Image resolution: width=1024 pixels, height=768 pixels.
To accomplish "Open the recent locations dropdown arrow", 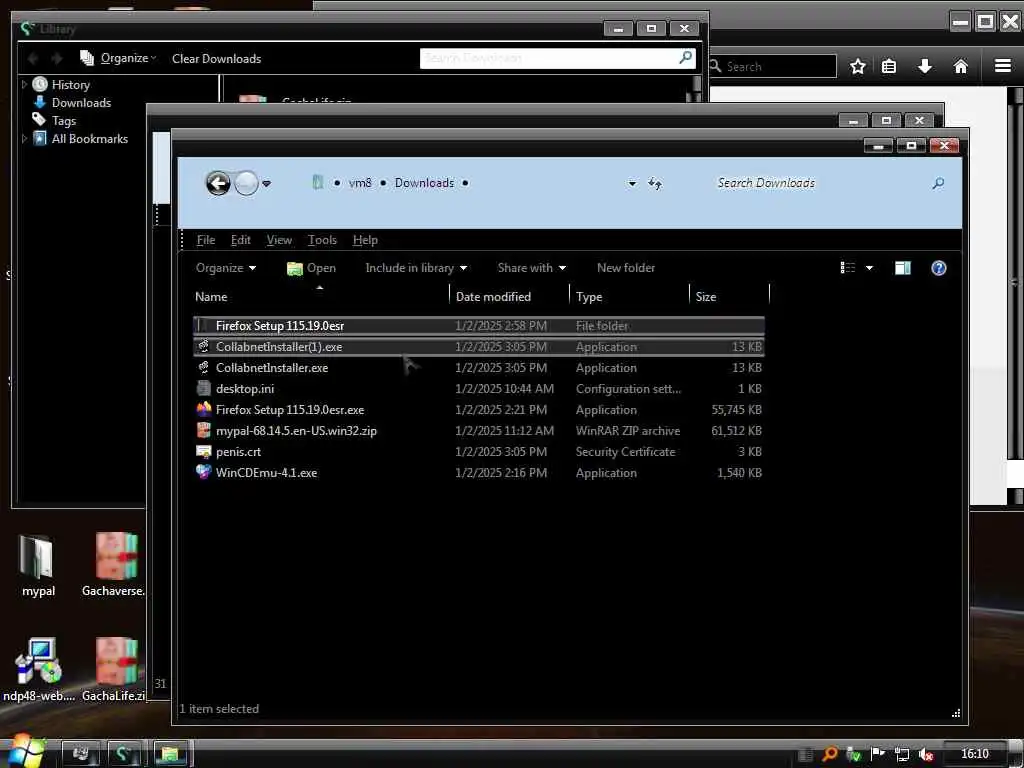I will point(266,184).
